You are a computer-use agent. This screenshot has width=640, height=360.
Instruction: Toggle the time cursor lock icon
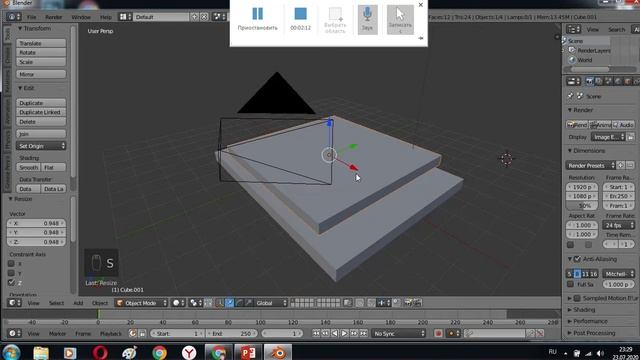pyautogui.click(x=142, y=333)
